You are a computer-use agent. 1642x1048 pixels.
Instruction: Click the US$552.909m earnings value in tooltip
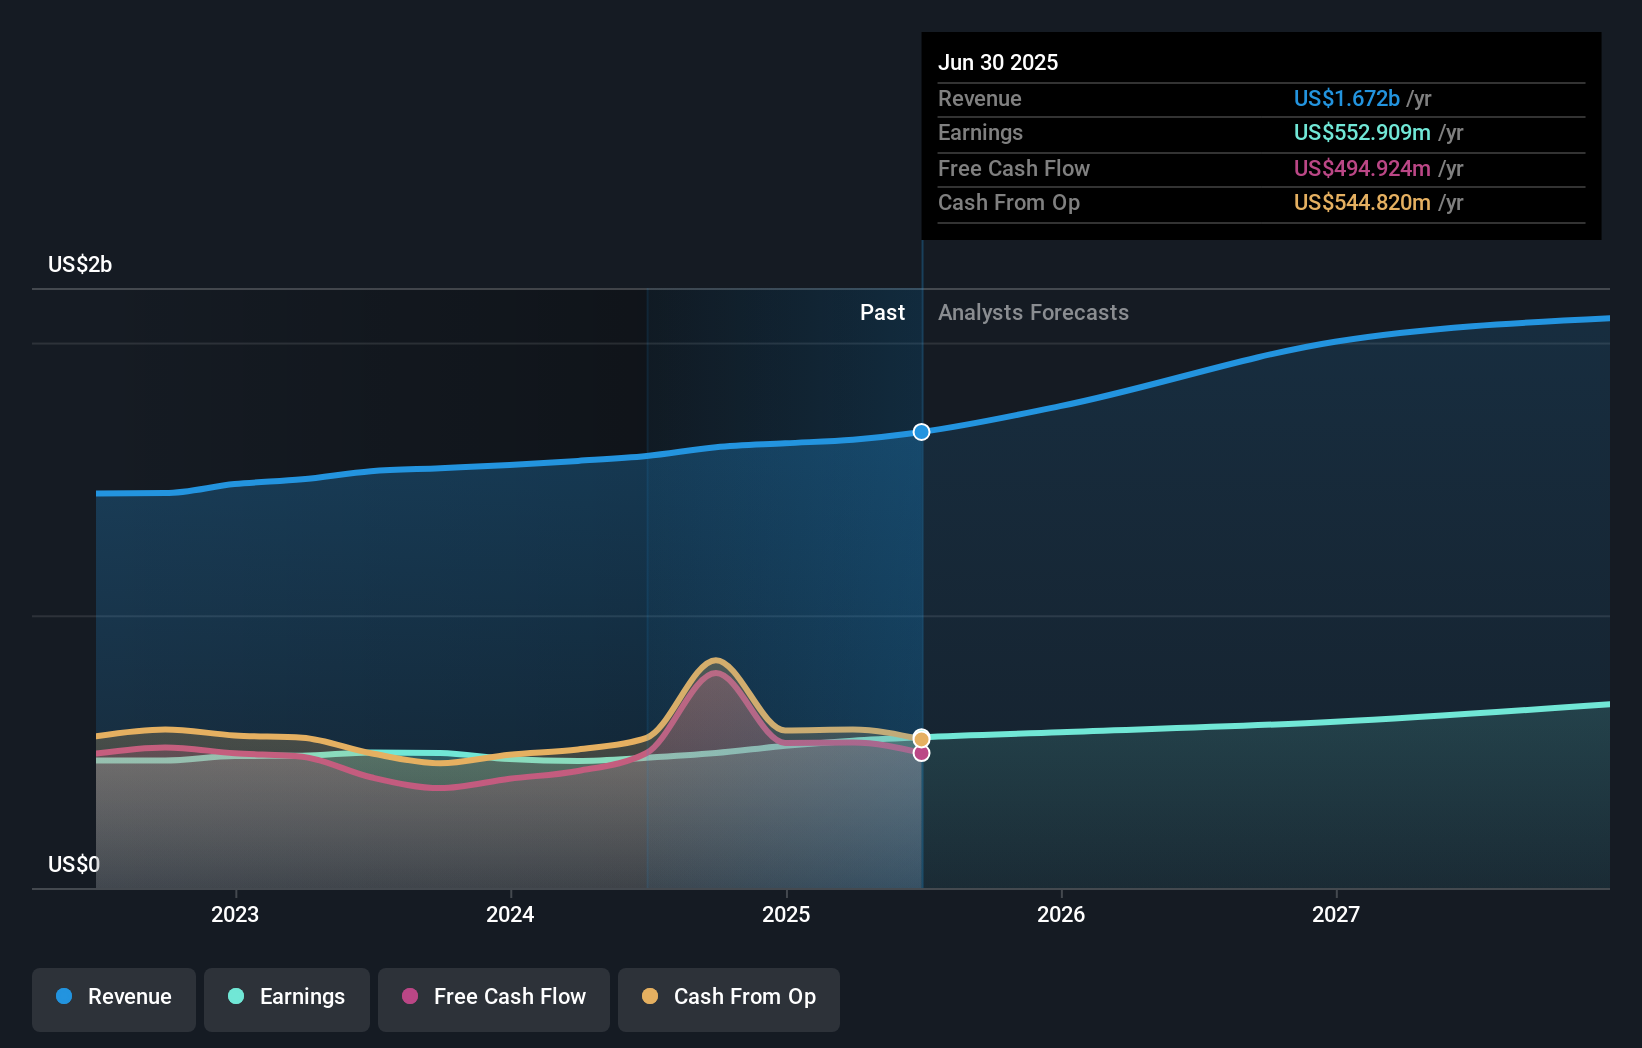1361,133
